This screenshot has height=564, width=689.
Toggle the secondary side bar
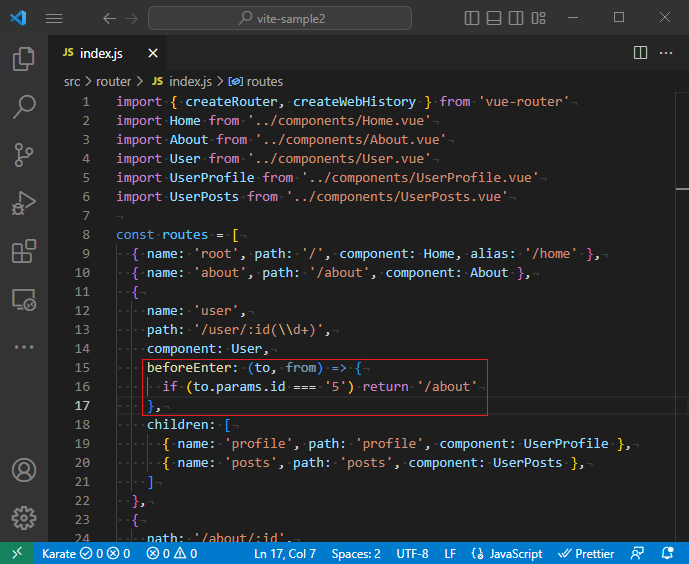(x=516, y=18)
